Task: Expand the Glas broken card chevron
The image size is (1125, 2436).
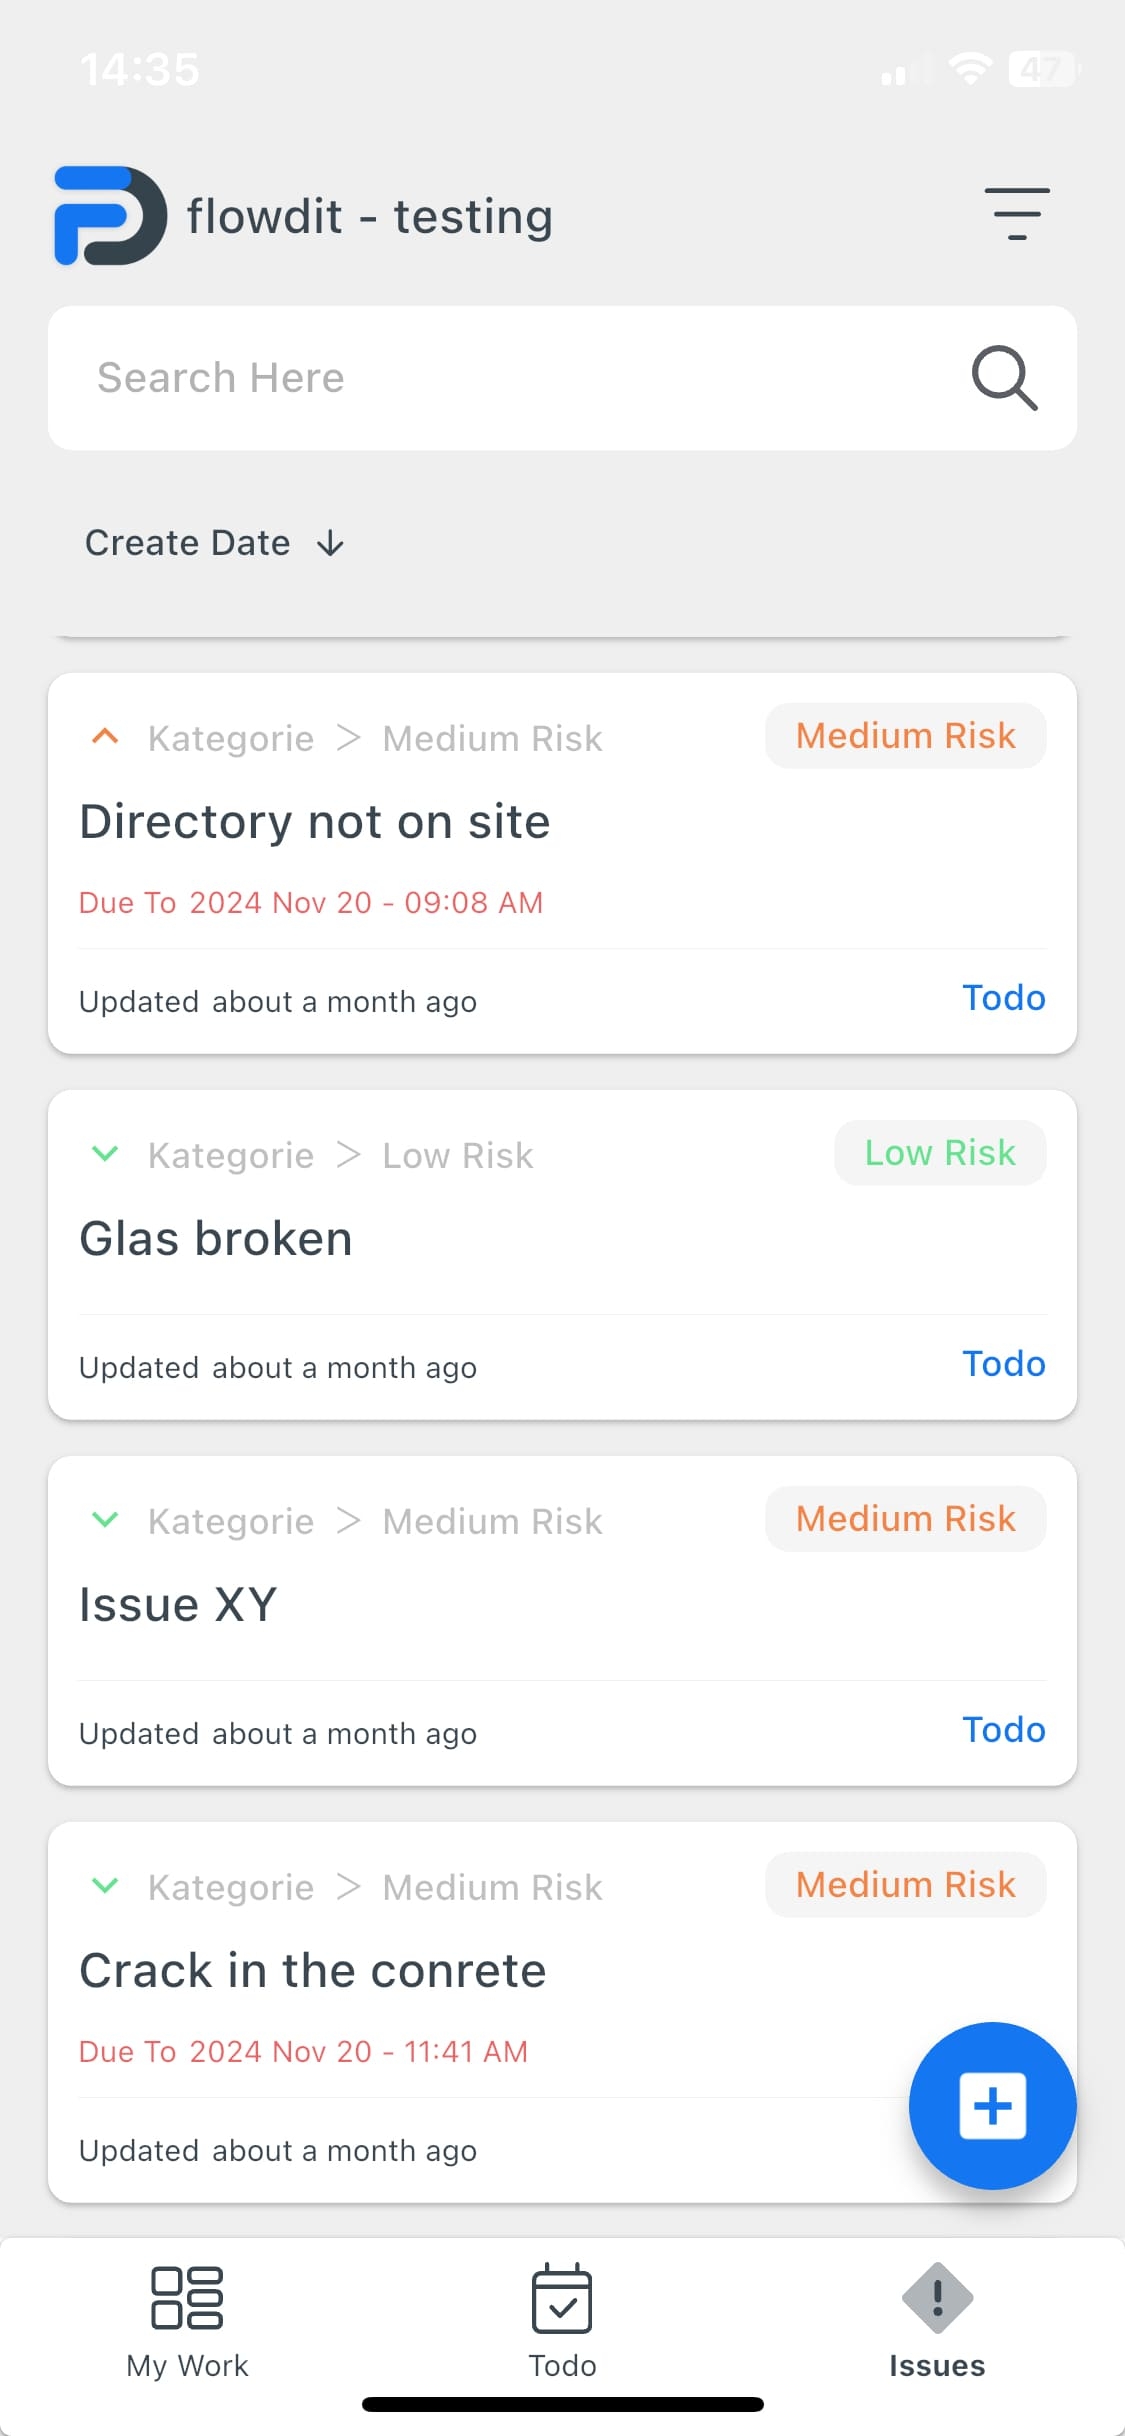Action: click(x=105, y=1155)
